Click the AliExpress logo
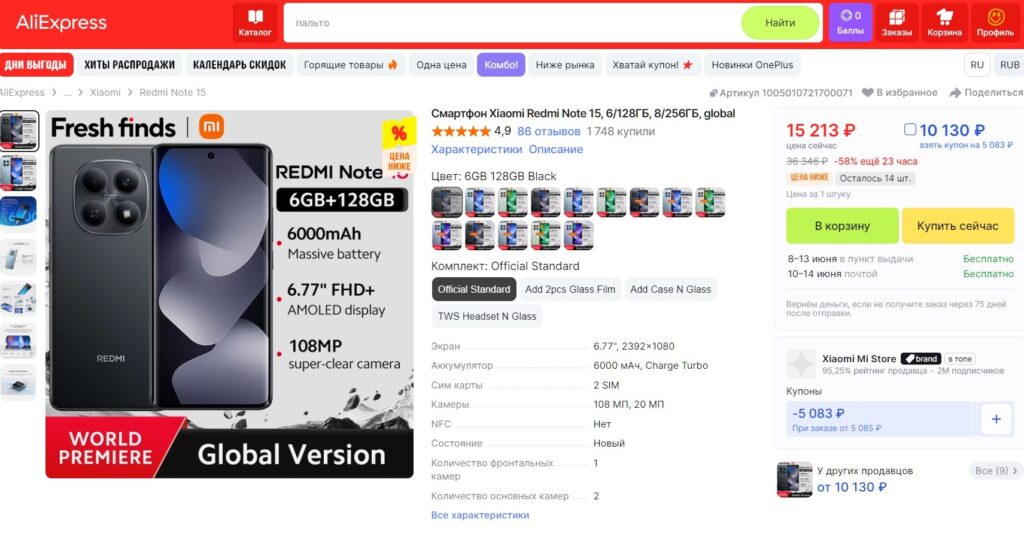 coord(61,23)
